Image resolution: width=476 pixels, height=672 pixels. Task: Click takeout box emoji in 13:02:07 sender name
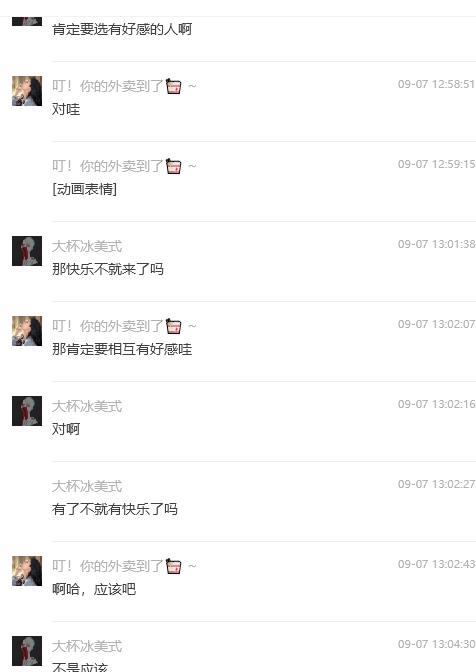pos(174,326)
